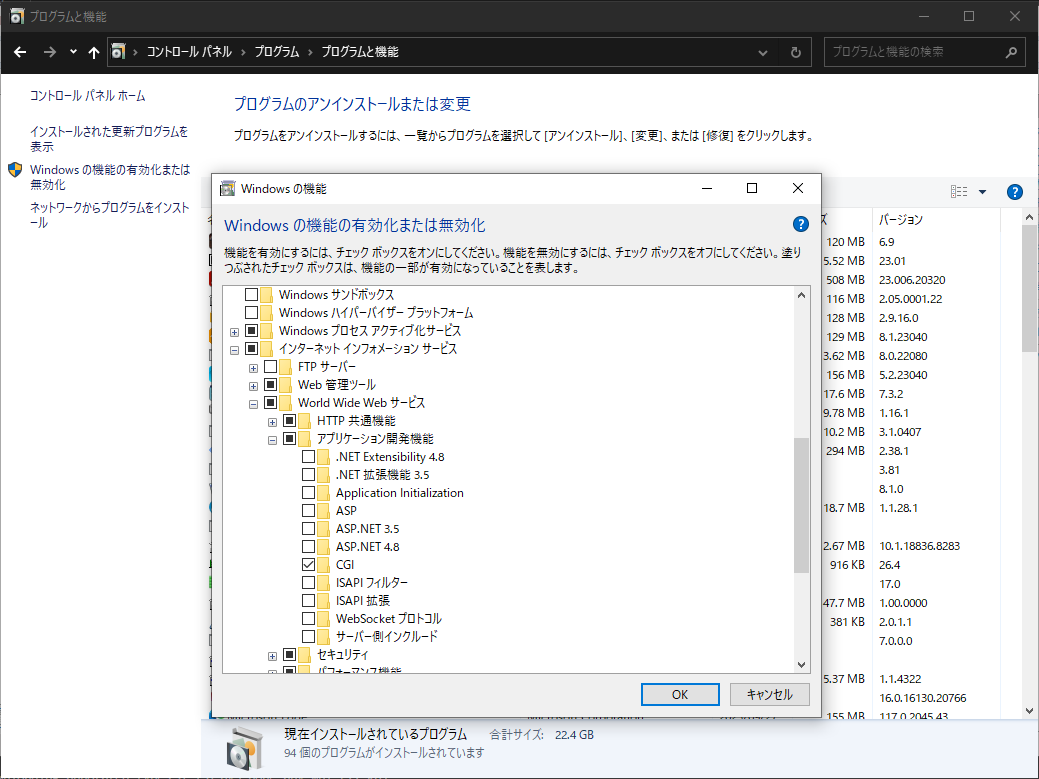Open プログラム in the breadcrumb path
1039x779 pixels.
coord(279,52)
